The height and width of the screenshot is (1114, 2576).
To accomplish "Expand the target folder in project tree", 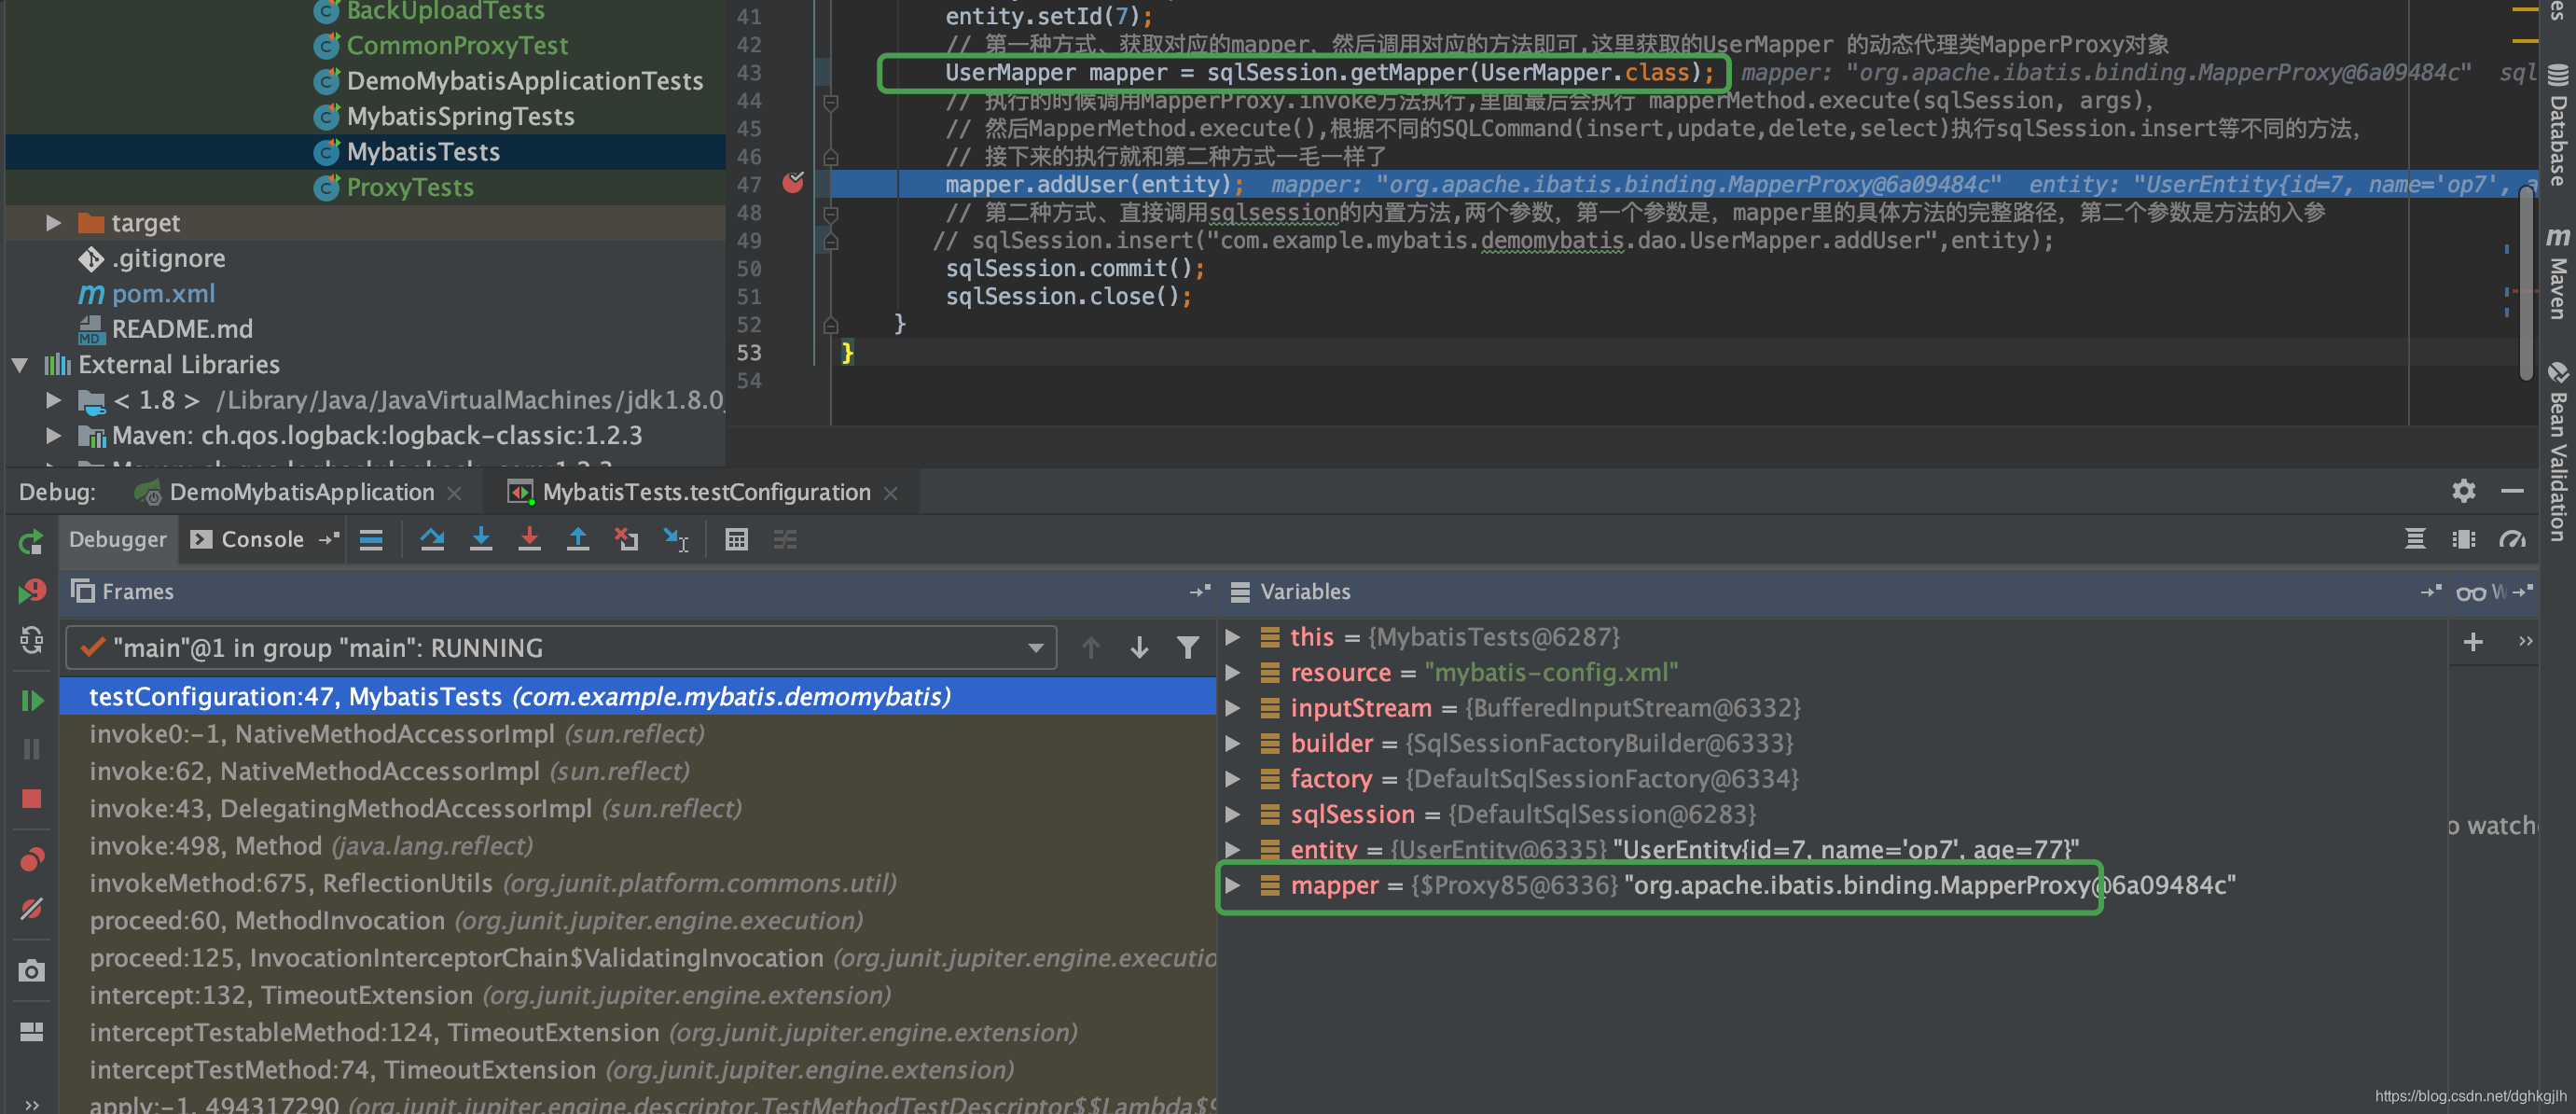I will coord(53,222).
